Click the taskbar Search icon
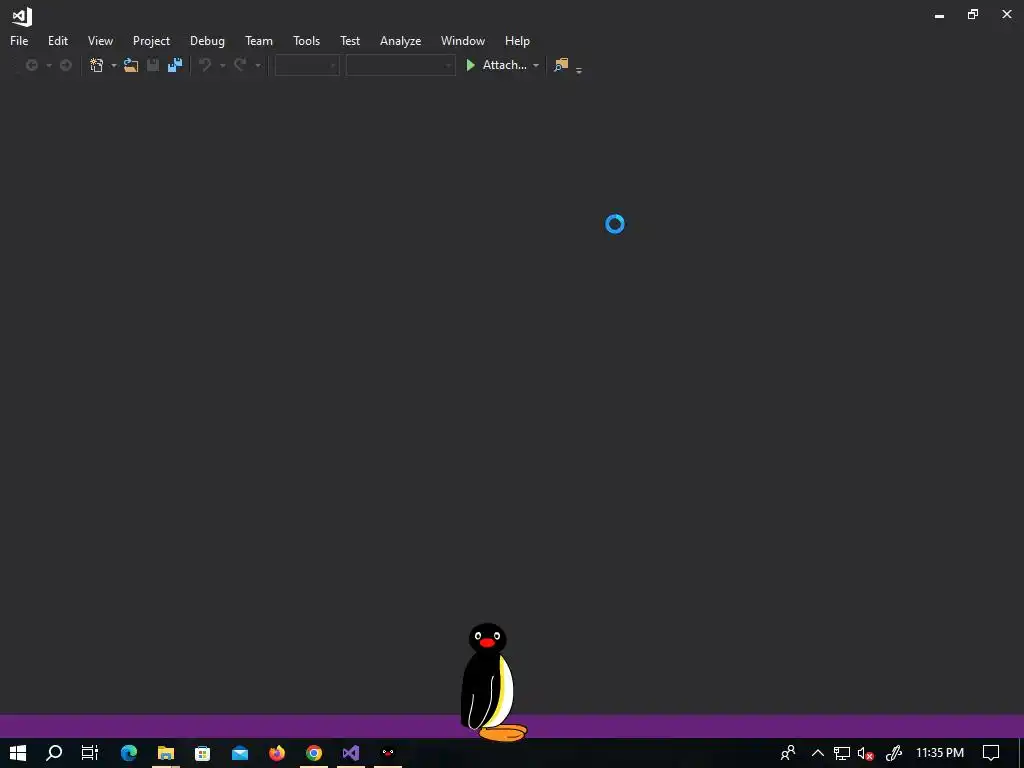The image size is (1024, 768). 54,753
